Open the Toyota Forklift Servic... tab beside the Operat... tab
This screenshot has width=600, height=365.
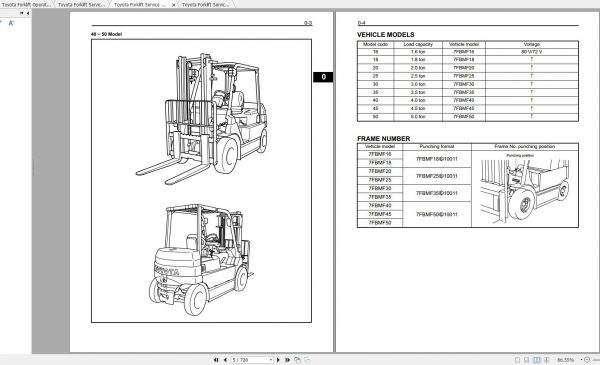point(82,5)
